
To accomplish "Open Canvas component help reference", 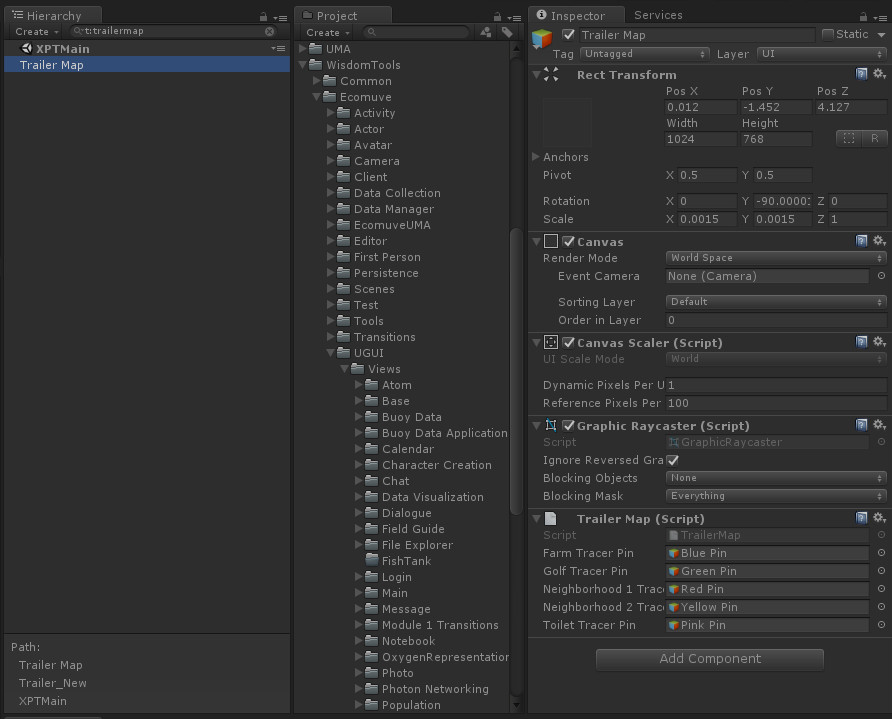I will (862, 241).
